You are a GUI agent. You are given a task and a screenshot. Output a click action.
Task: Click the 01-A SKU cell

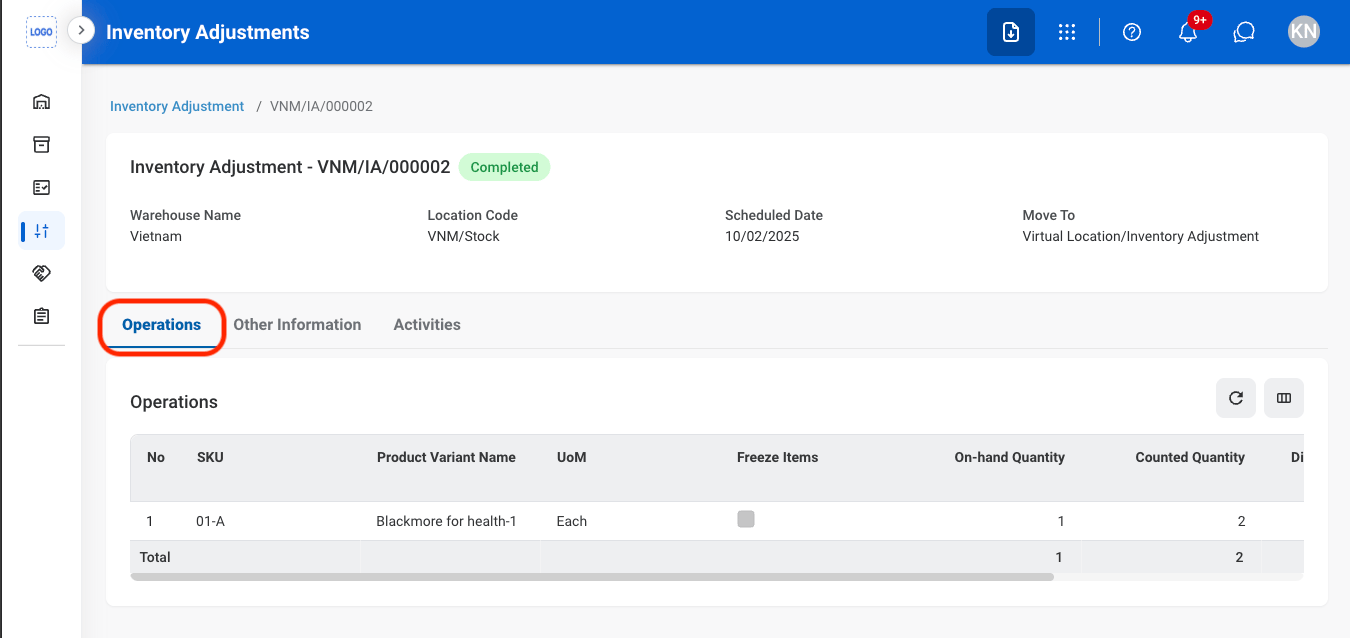[210, 521]
